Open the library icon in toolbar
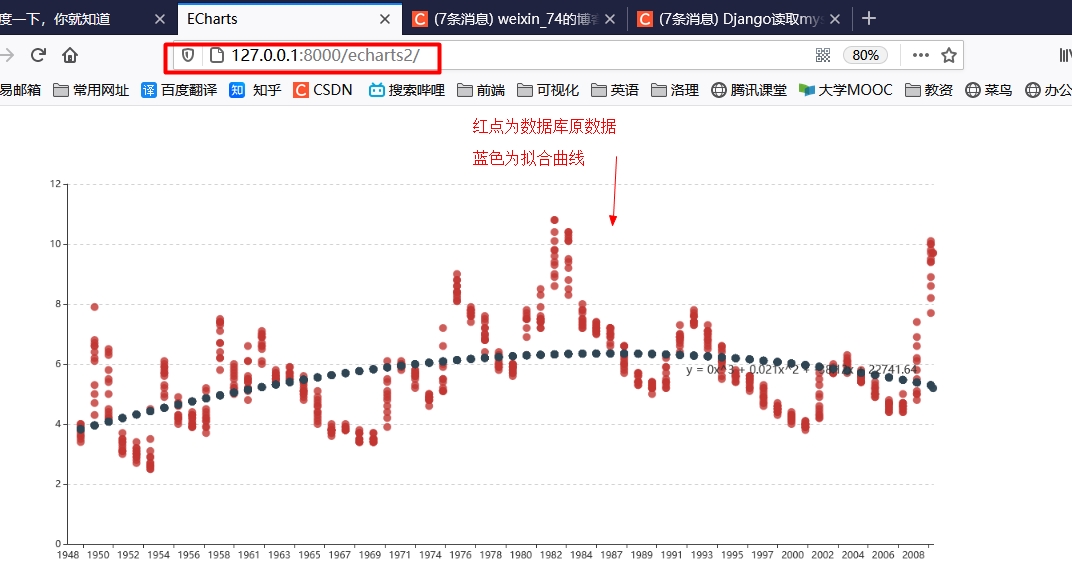This screenshot has height=587, width=1072. click(x=1064, y=55)
